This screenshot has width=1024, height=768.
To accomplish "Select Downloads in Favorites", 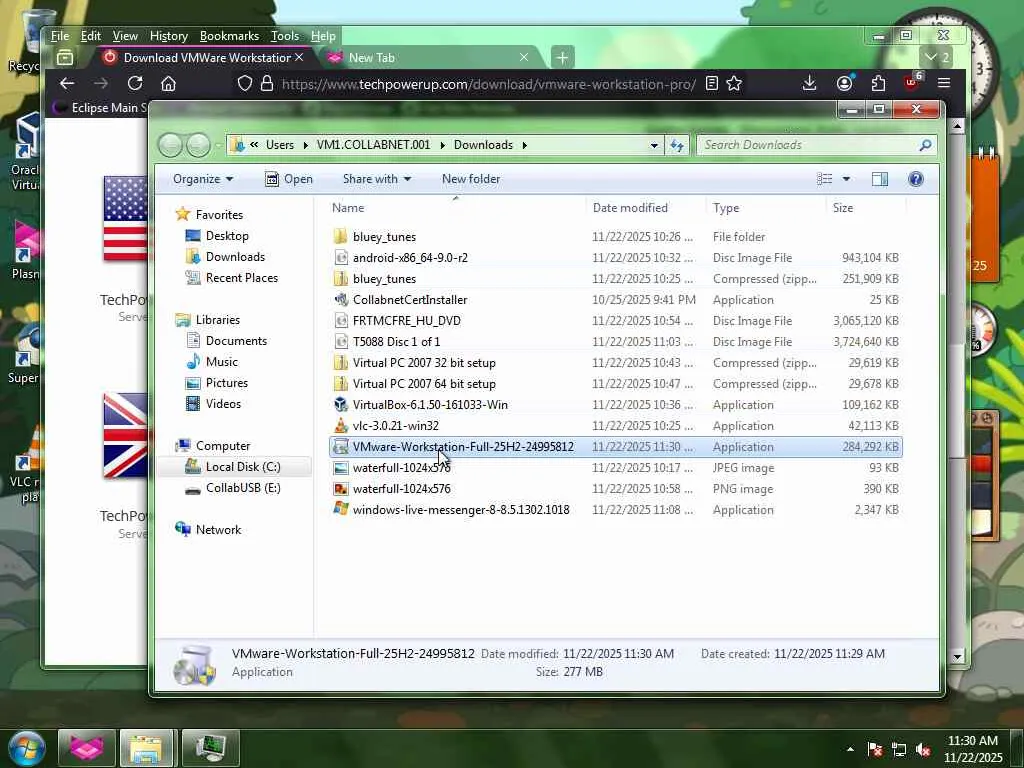I will [235, 257].
